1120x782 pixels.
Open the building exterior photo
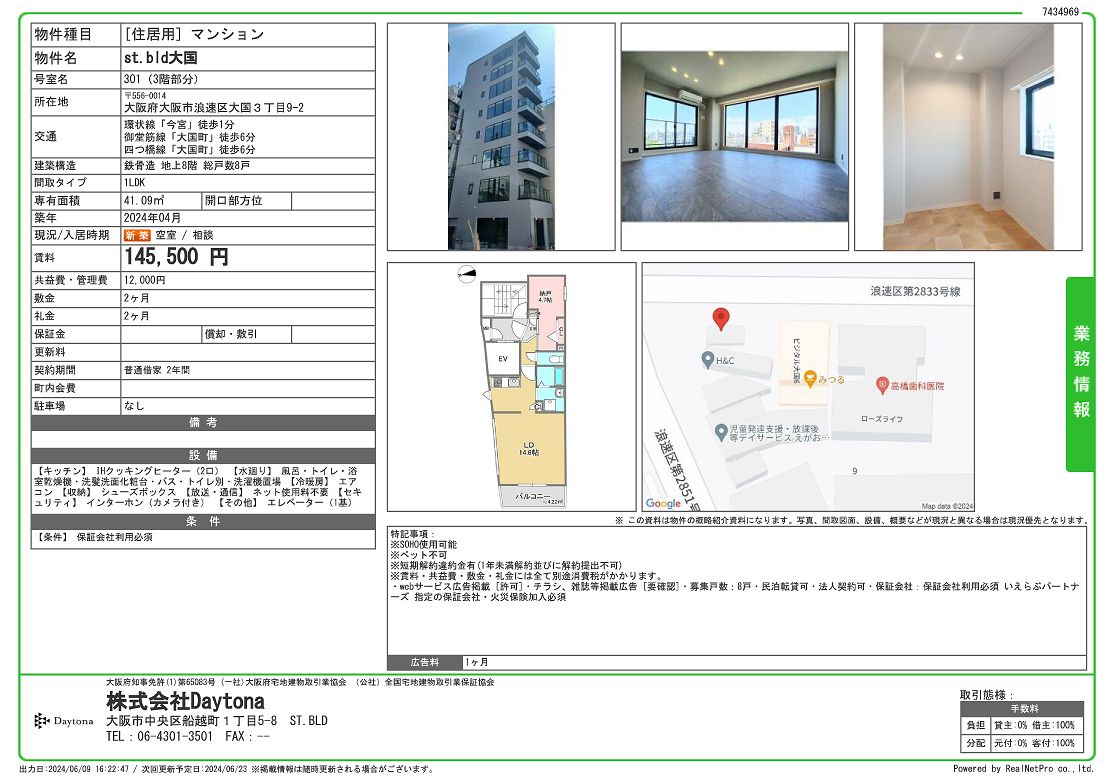(501, 136)
